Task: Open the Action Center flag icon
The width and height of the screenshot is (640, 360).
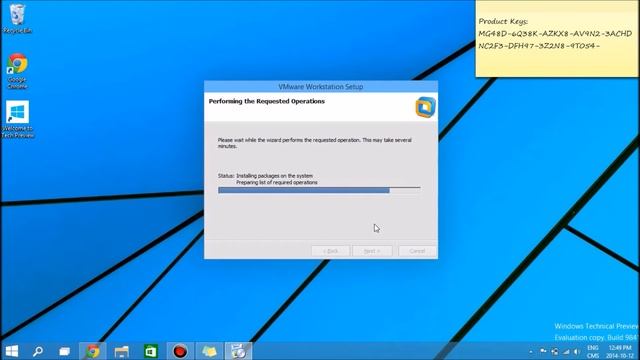Action: pos(543,351)
